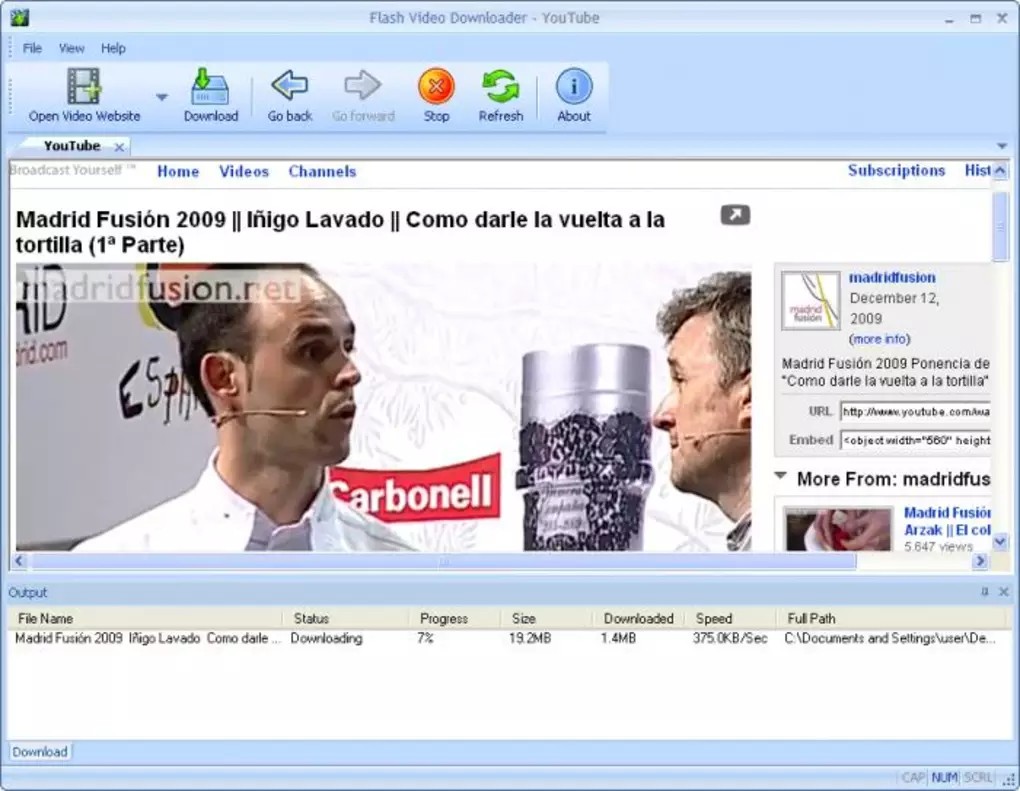This screenshot has height=791, width=1020.
Task: Select the Download tab at the bottom
Action: coord(40,752)
